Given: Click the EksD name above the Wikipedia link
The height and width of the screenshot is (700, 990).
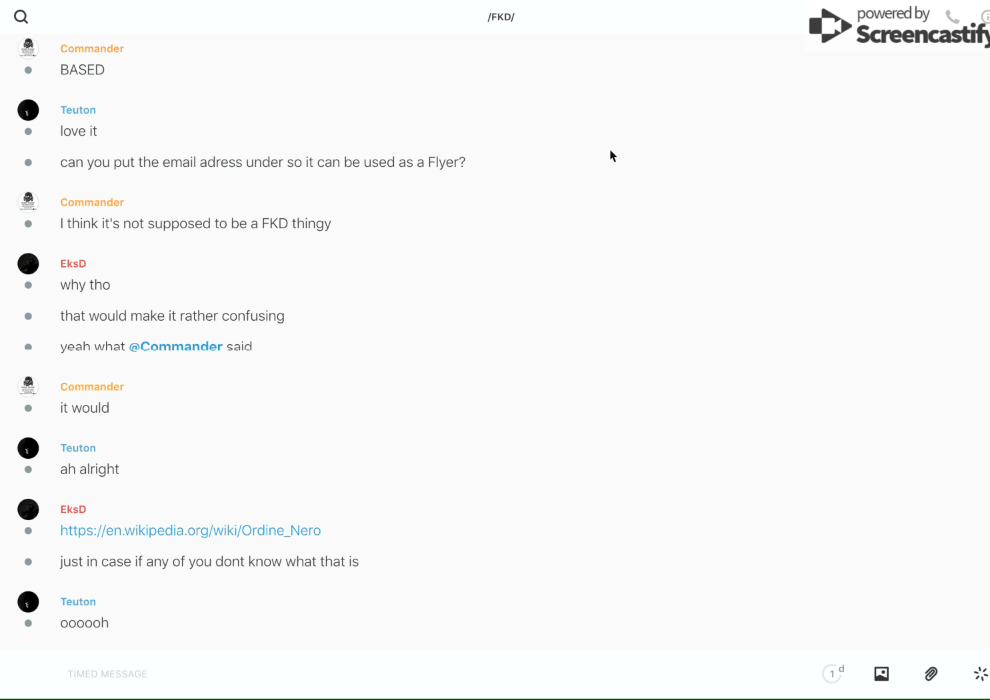Looking at the screenshot, I should point(73,510).
